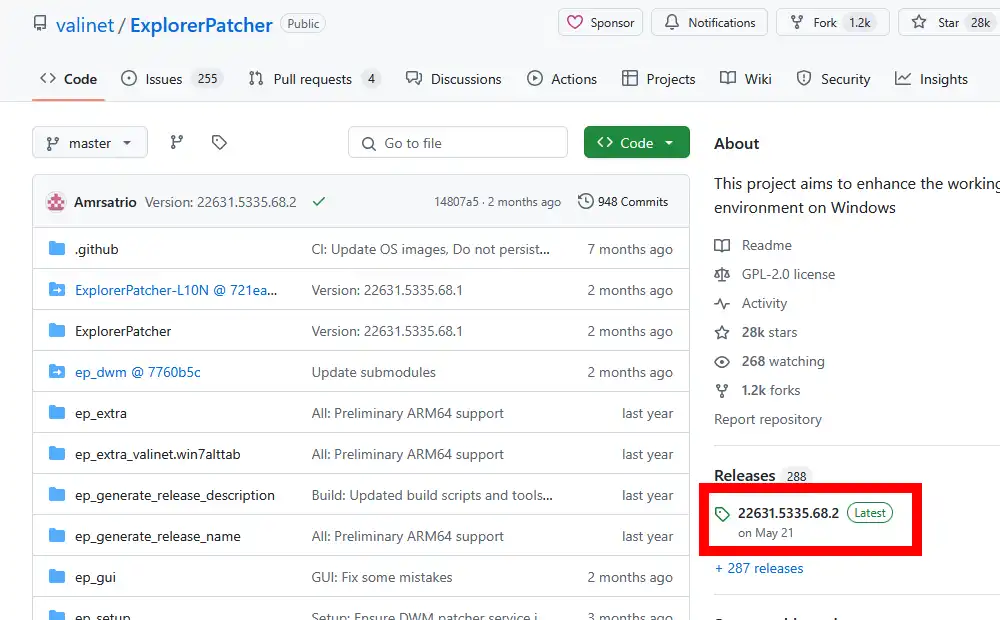Click the ep_generate_release_name folder icon

point(57,535)
